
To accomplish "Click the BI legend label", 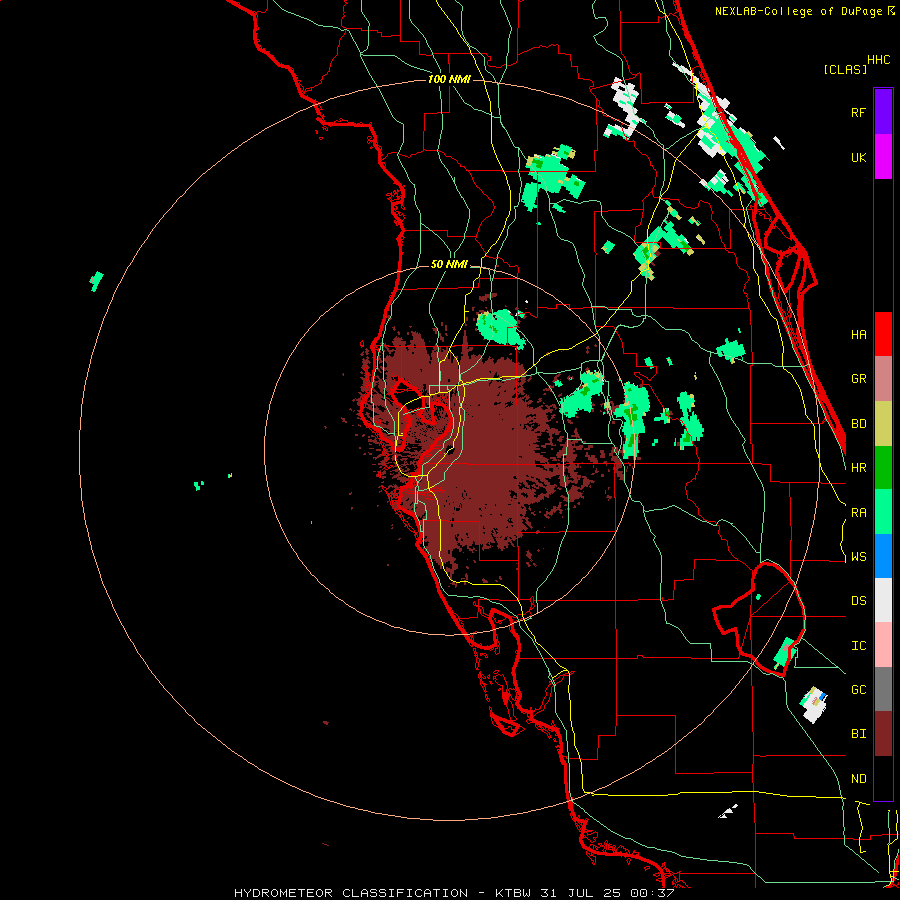I will pyautogui.click(x=858, y=734).
